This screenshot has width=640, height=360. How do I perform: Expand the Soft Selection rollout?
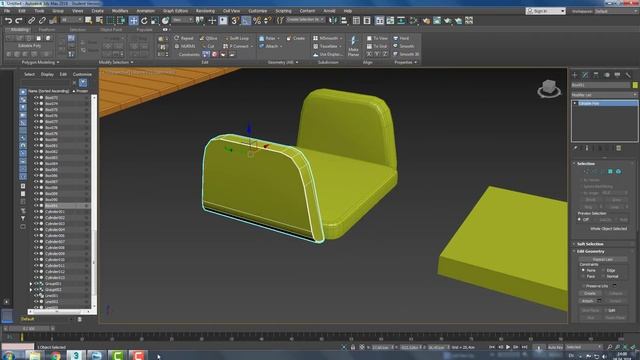(x=590, y=244)
